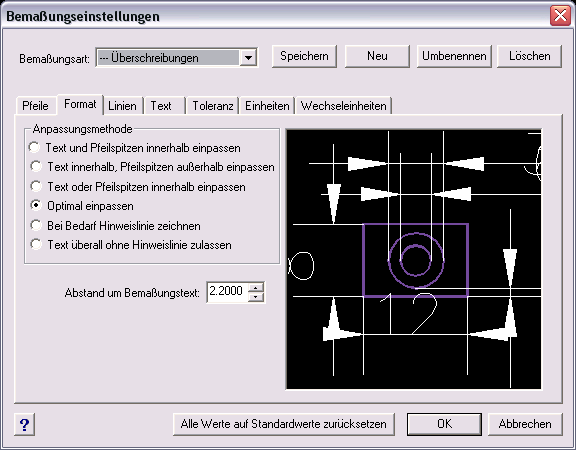Decrease Abstand um Bemaßungstext with down arrow

(256, 297)
